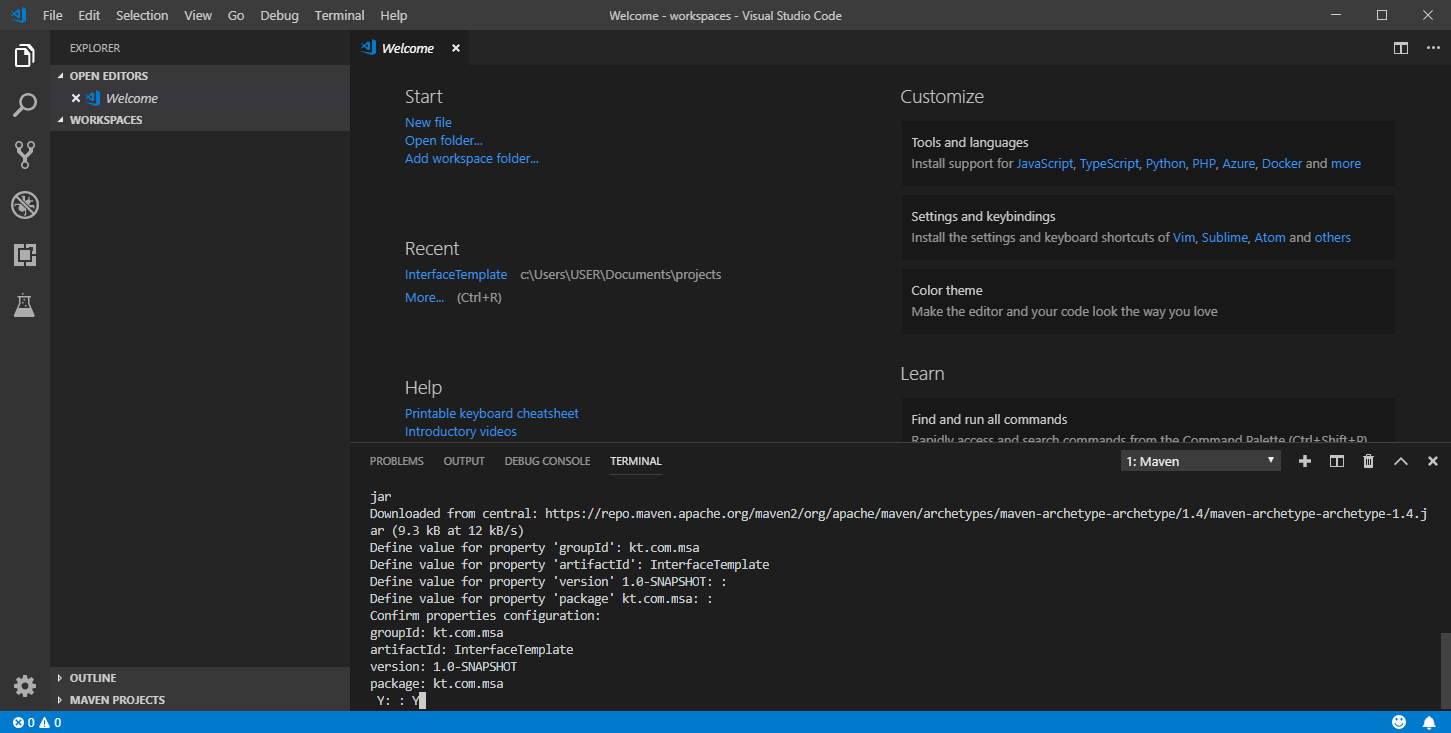Expand the Outline section

click(x=200, y=678)
